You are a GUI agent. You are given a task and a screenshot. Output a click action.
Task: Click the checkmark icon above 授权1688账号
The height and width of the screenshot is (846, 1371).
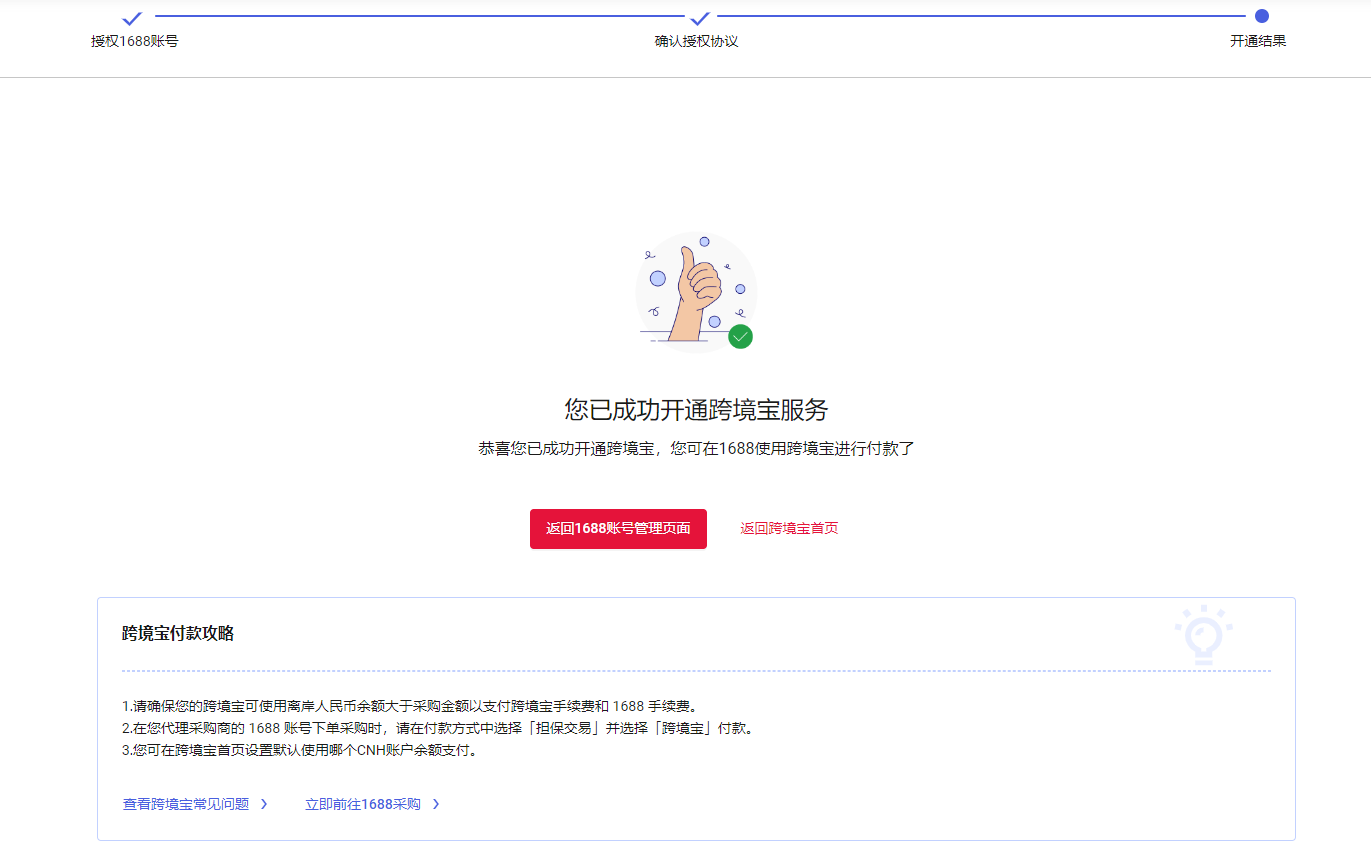click(132, 18)
